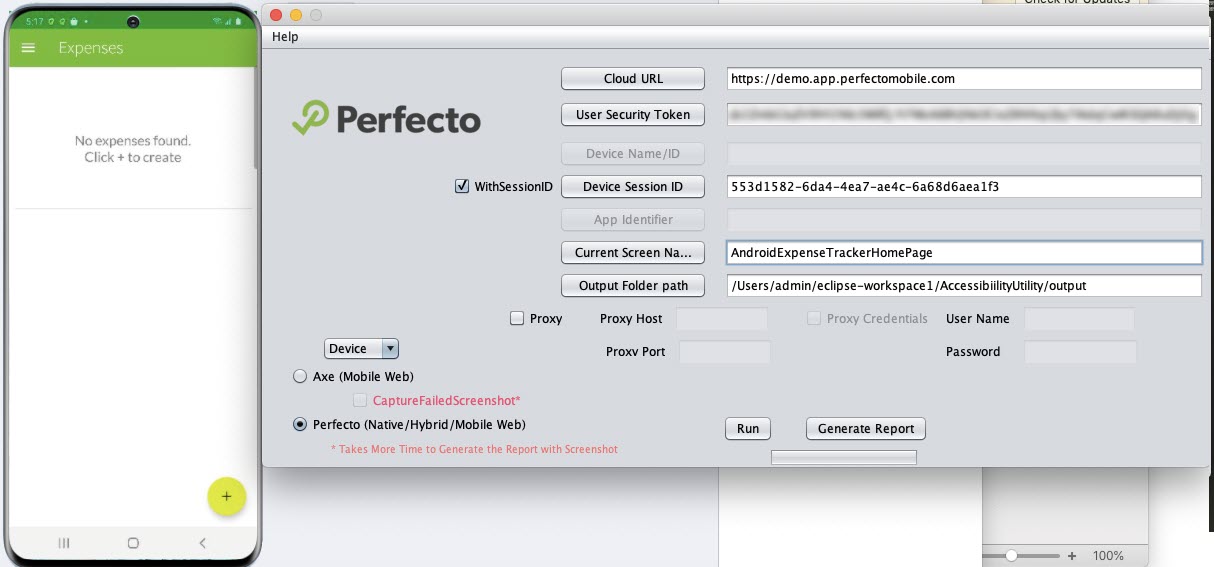Tap the Android recent apps icon
Screen dimensions: 1214x567
[64, 543]
